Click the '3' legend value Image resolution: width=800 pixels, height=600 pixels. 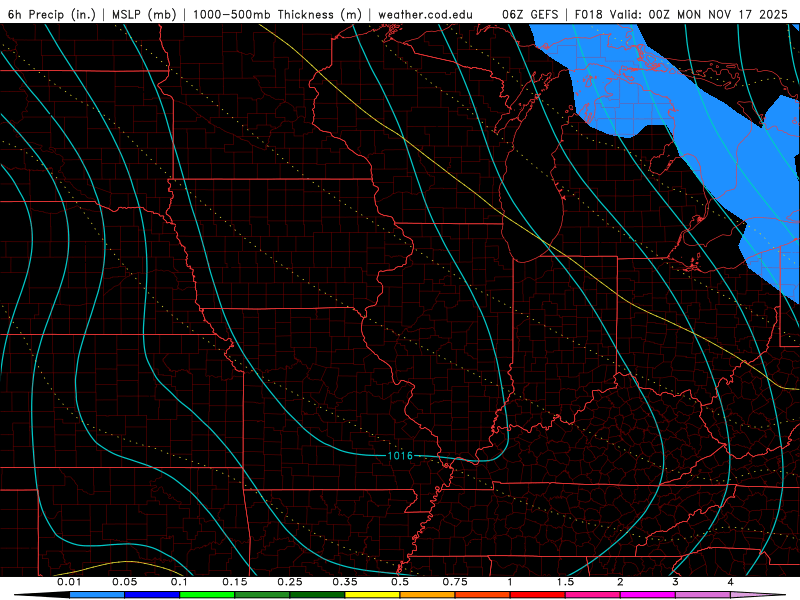(x=676, y=582)
